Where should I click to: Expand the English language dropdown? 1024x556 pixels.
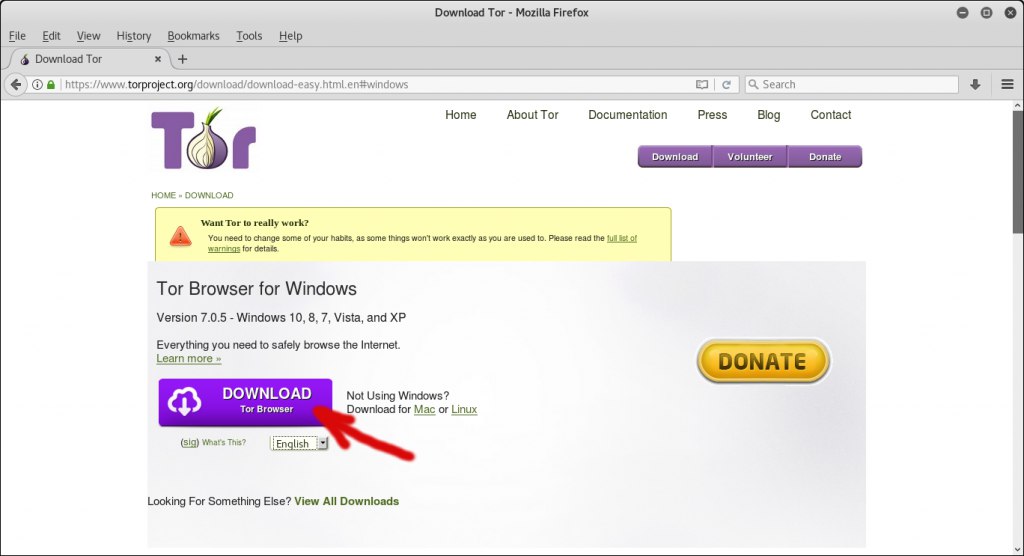pos(299,444)
